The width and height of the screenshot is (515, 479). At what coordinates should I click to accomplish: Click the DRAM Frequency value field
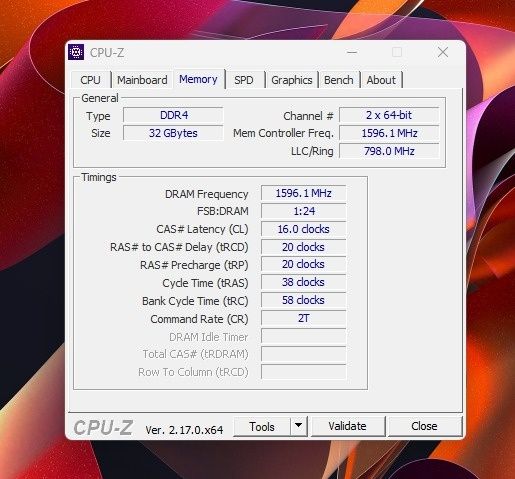pyautogui.click(x=304, y=193)
